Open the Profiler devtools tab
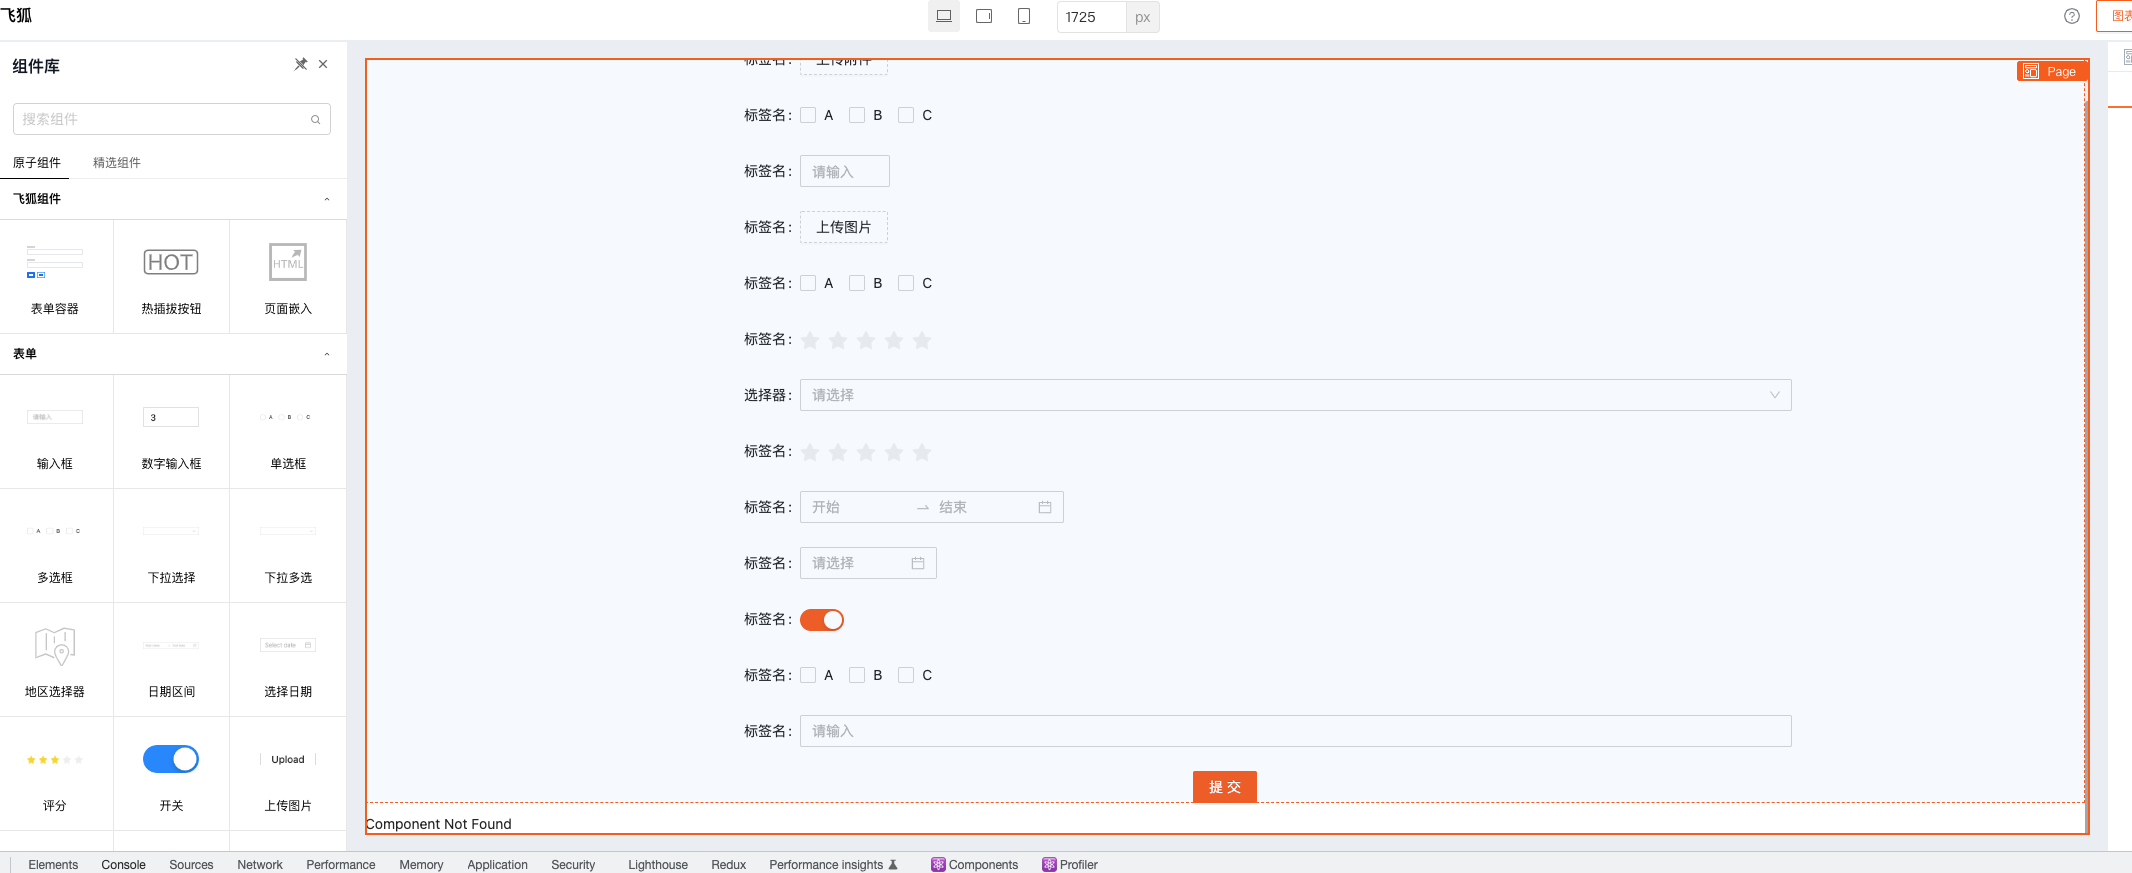2132x873 pixels. pyautogui.click(x=1070, y=864)
